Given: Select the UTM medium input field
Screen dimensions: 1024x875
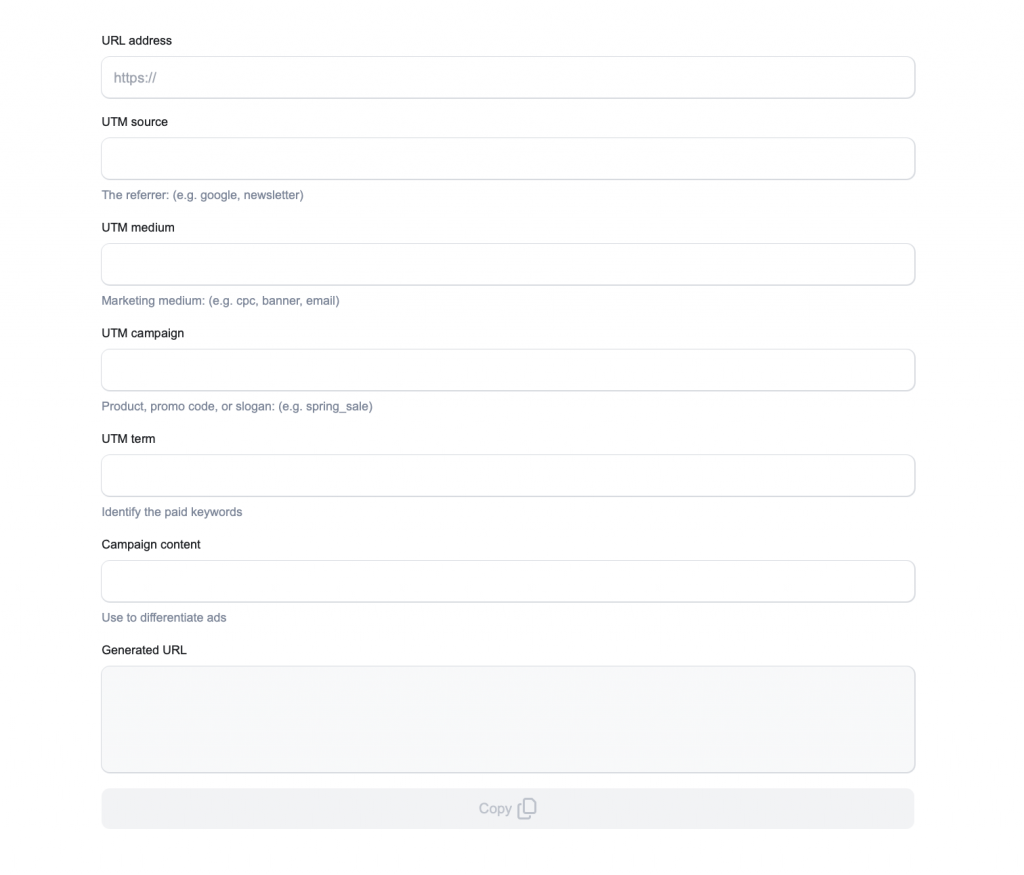Looking at the screenshot, I should (508, 265).
